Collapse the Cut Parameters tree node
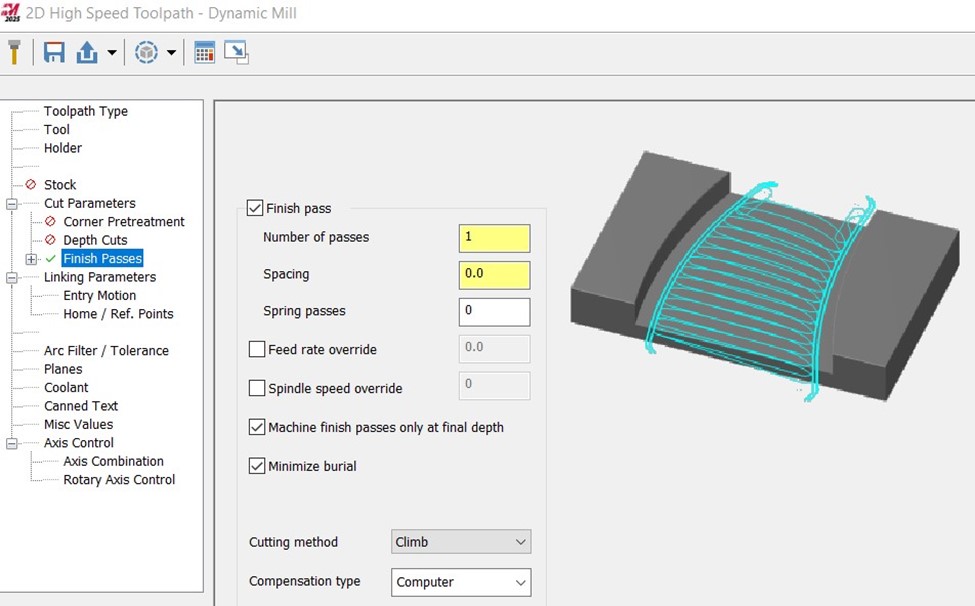The height and width of the screenshot is (606, 975). coord(12,204)
